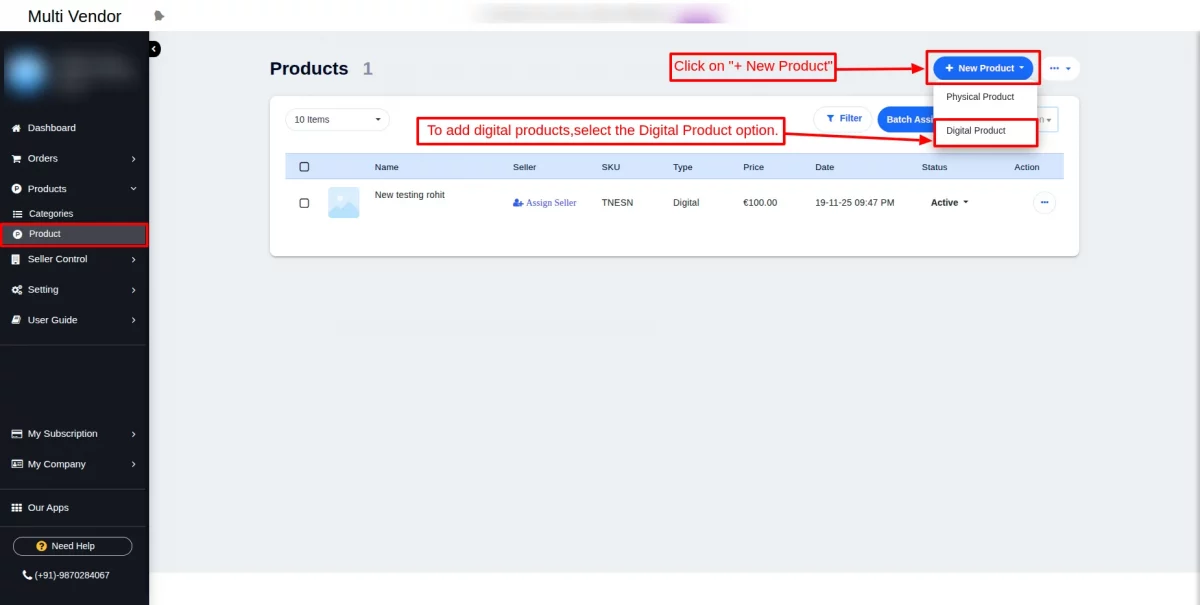Expand the User Guide submenu
The image size is (1200, 605).
[133, 320]
